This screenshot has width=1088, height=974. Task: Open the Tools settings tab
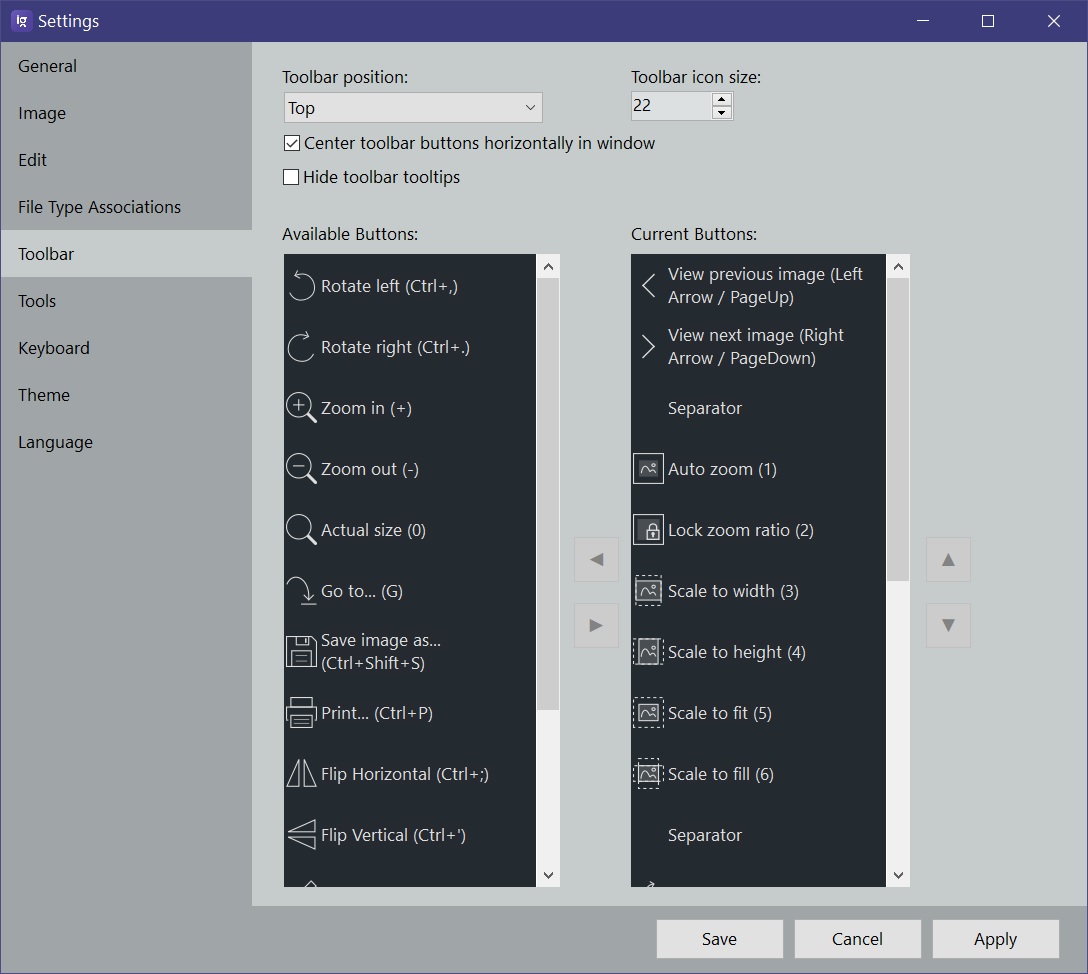tap(126, 301)
